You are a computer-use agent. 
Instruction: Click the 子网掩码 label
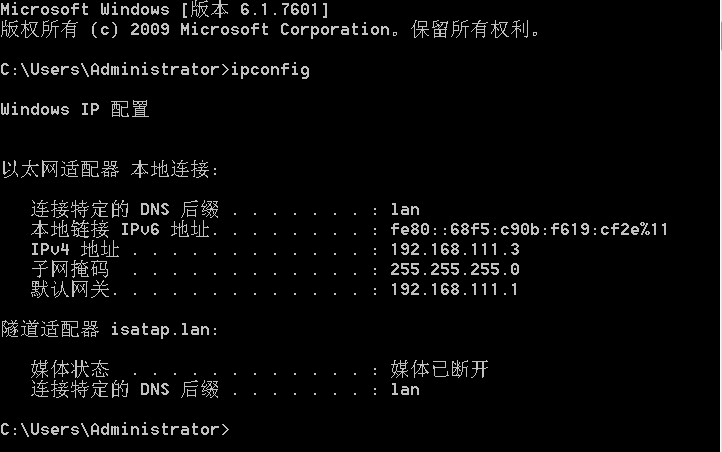(x=70, y=269)
